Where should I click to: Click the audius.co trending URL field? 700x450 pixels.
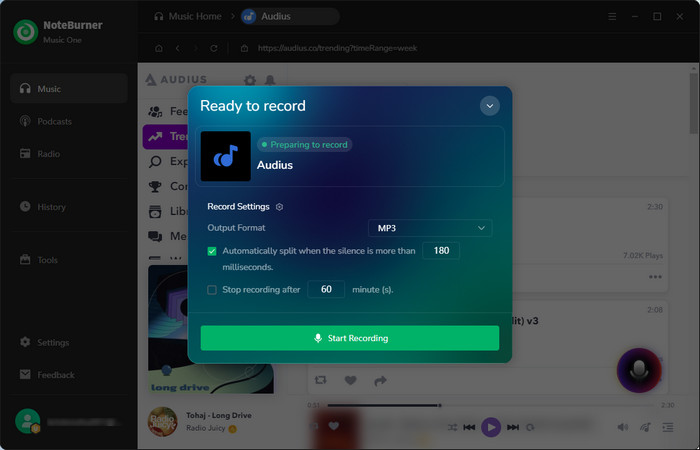[x=338, y=48]
